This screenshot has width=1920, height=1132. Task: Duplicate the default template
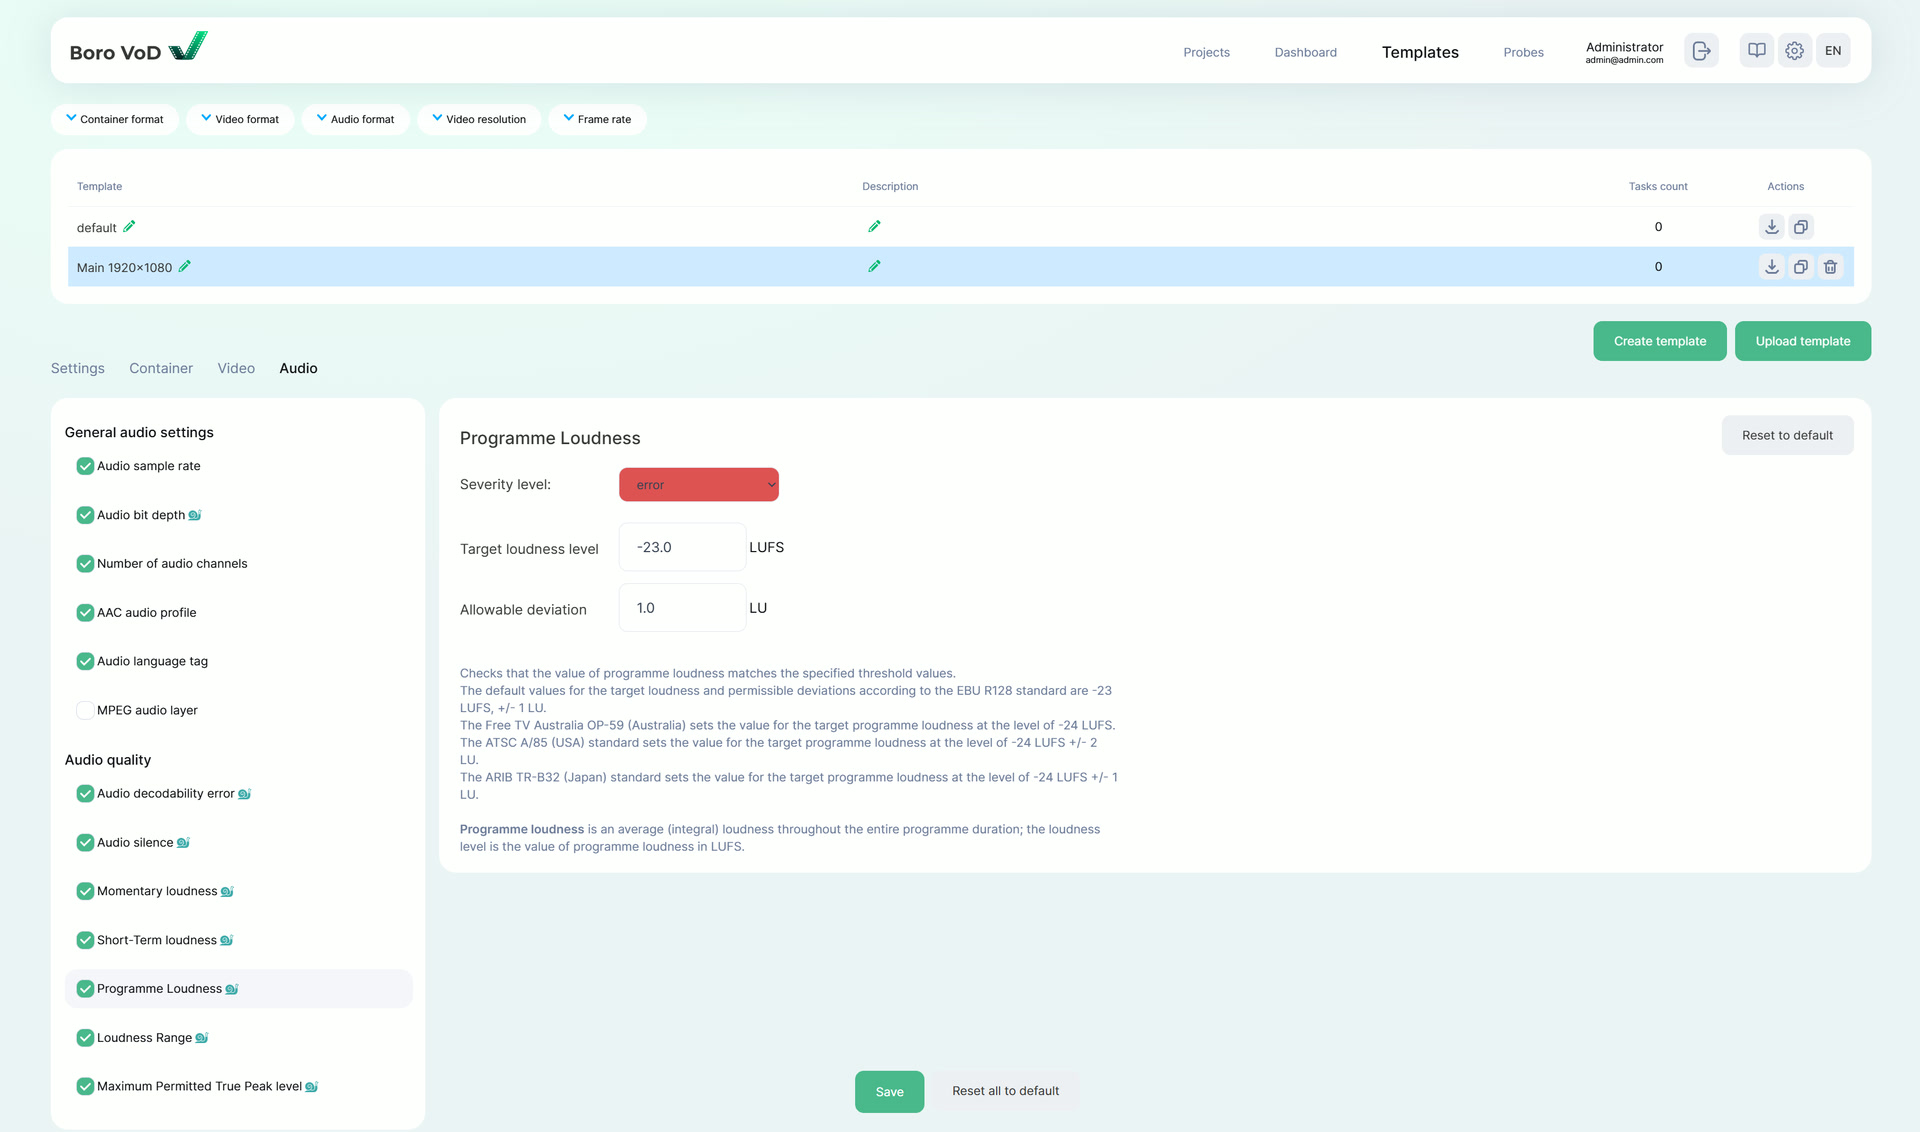point(1800,227)
